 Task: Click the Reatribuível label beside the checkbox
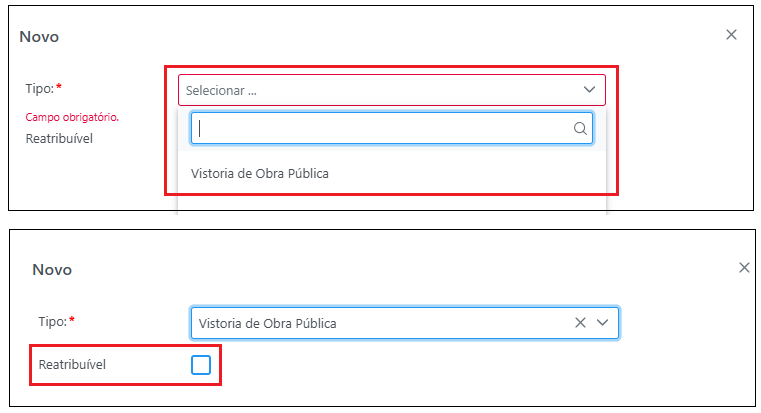[72, 365]
